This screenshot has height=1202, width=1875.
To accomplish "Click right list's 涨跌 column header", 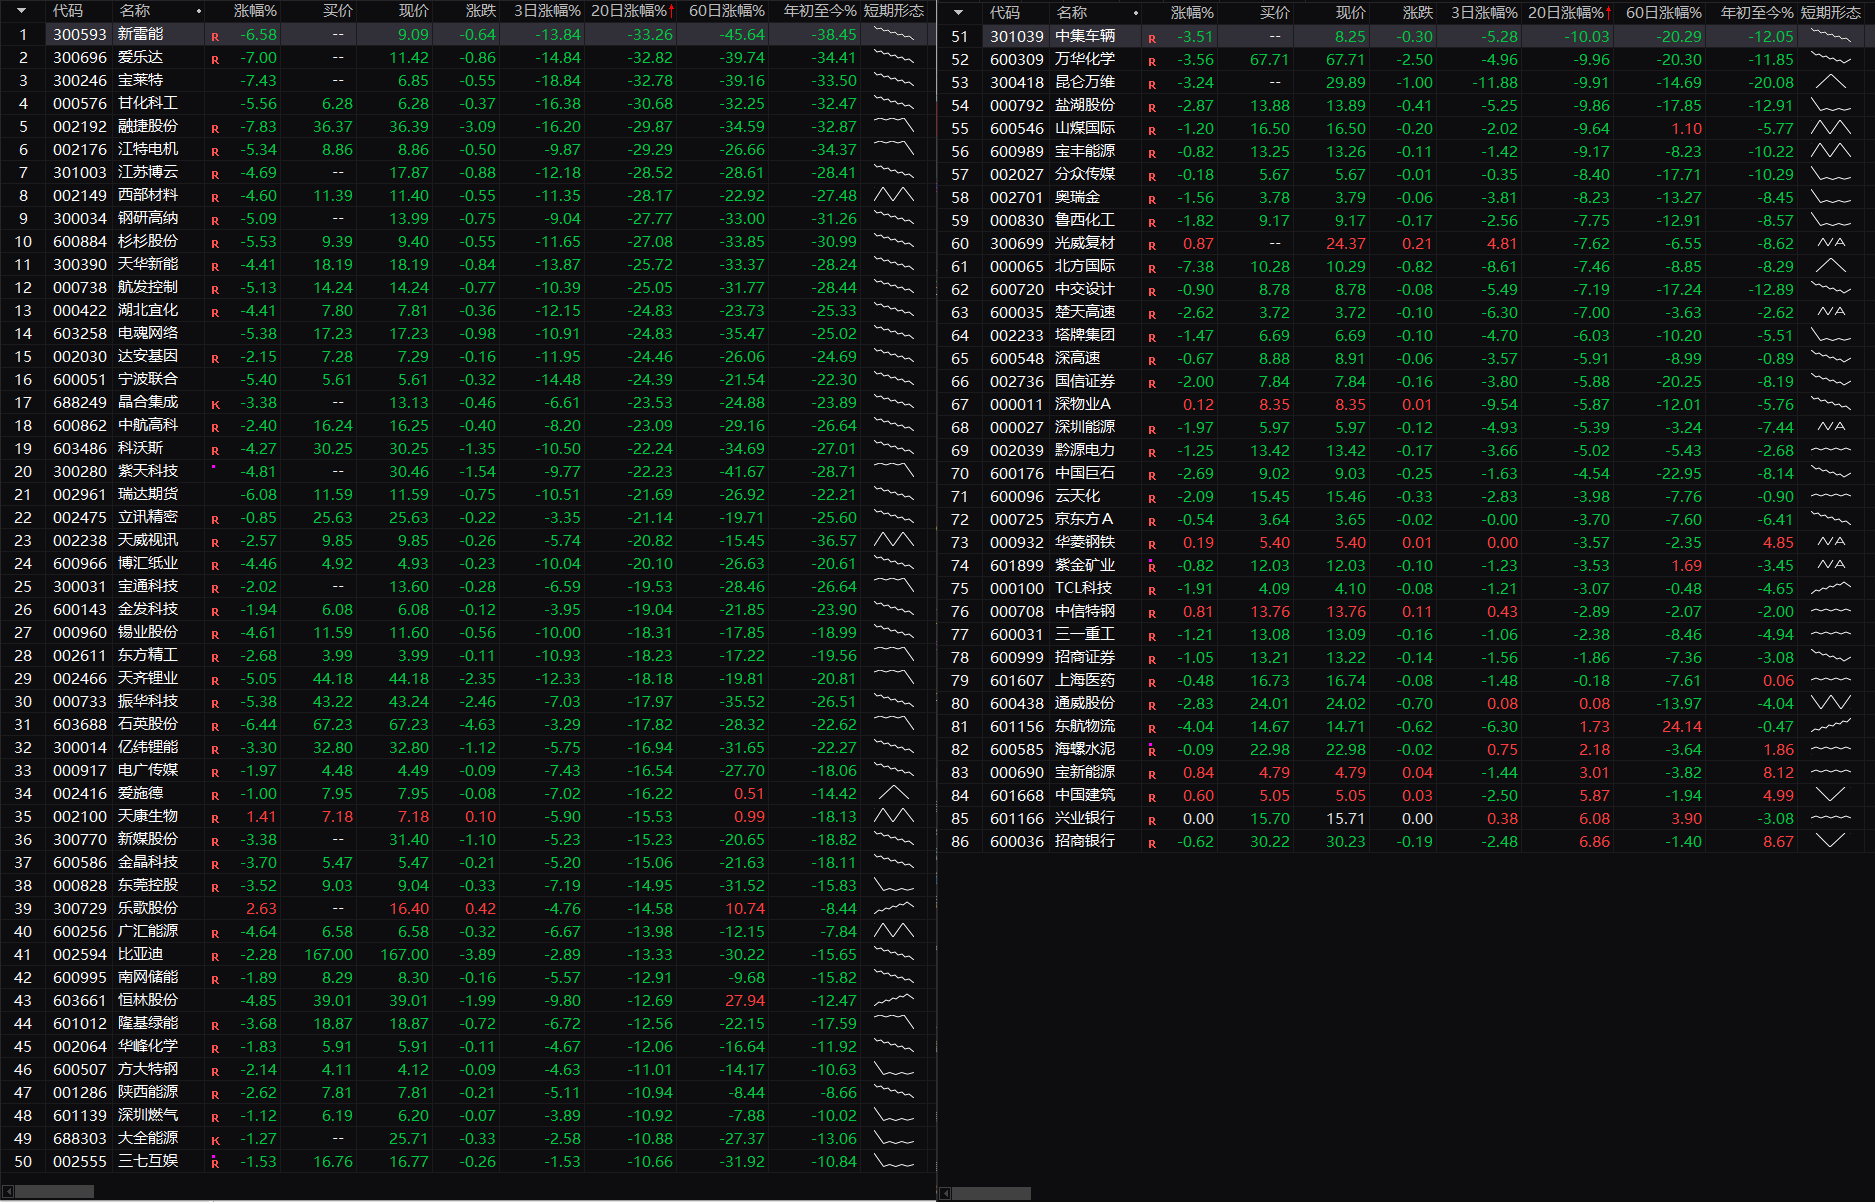I will point(1418,13).
